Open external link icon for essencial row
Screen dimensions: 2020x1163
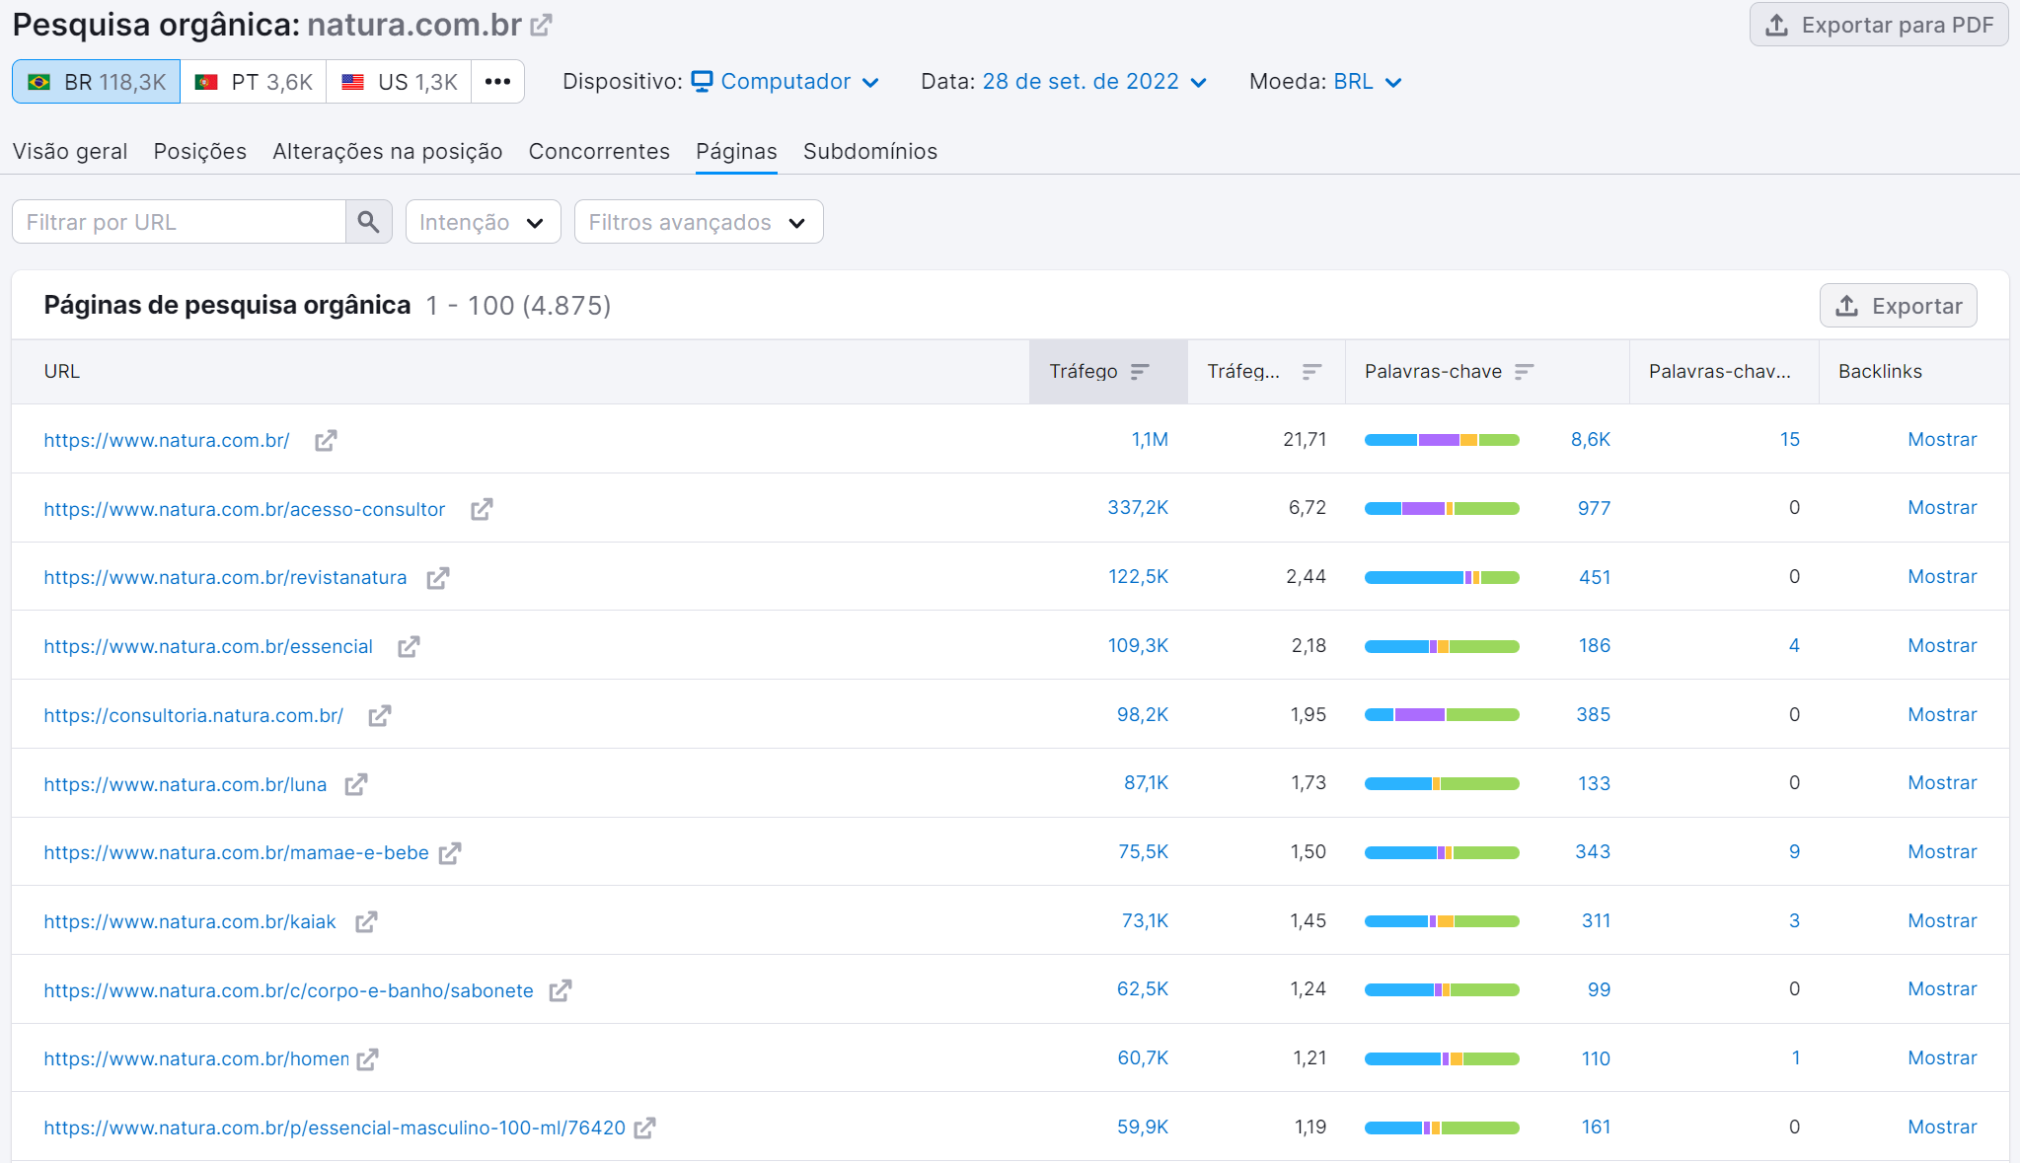click(408, 647)
